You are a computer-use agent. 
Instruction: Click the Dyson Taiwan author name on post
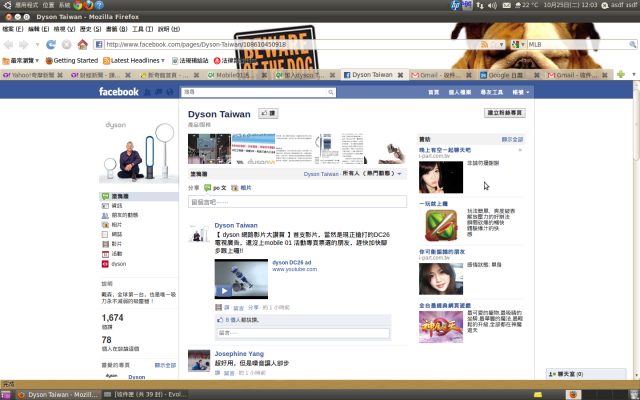pyautogui.click(x=236, y=225)
